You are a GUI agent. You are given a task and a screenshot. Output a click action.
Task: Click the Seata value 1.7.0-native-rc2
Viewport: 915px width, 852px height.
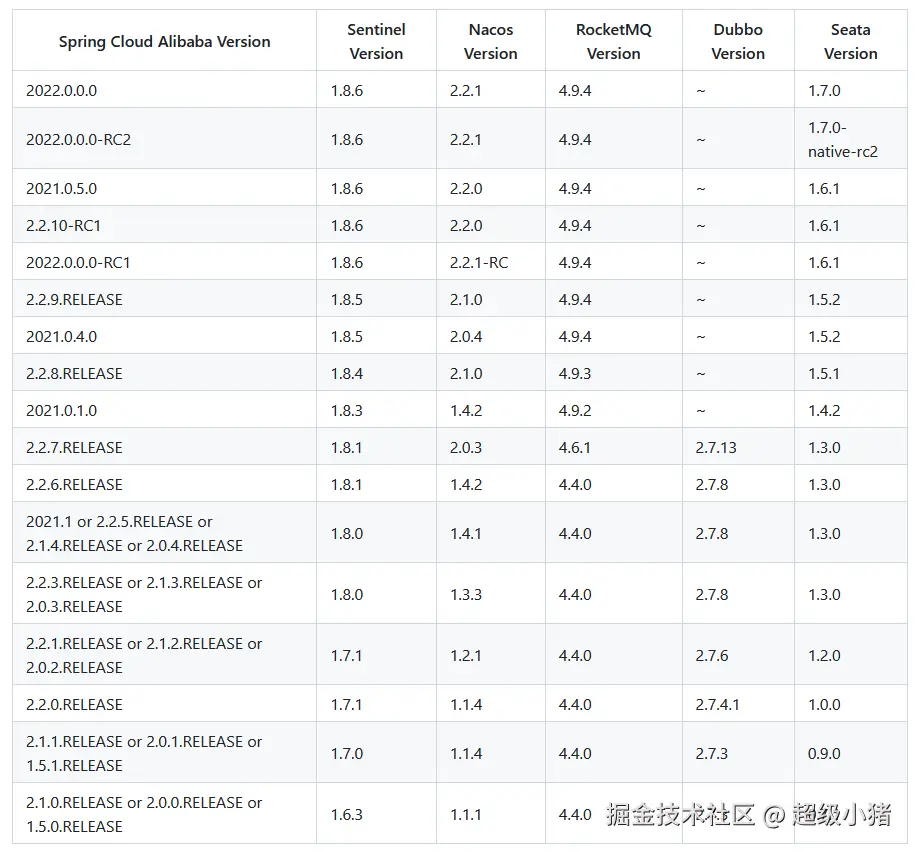(843, 139)
